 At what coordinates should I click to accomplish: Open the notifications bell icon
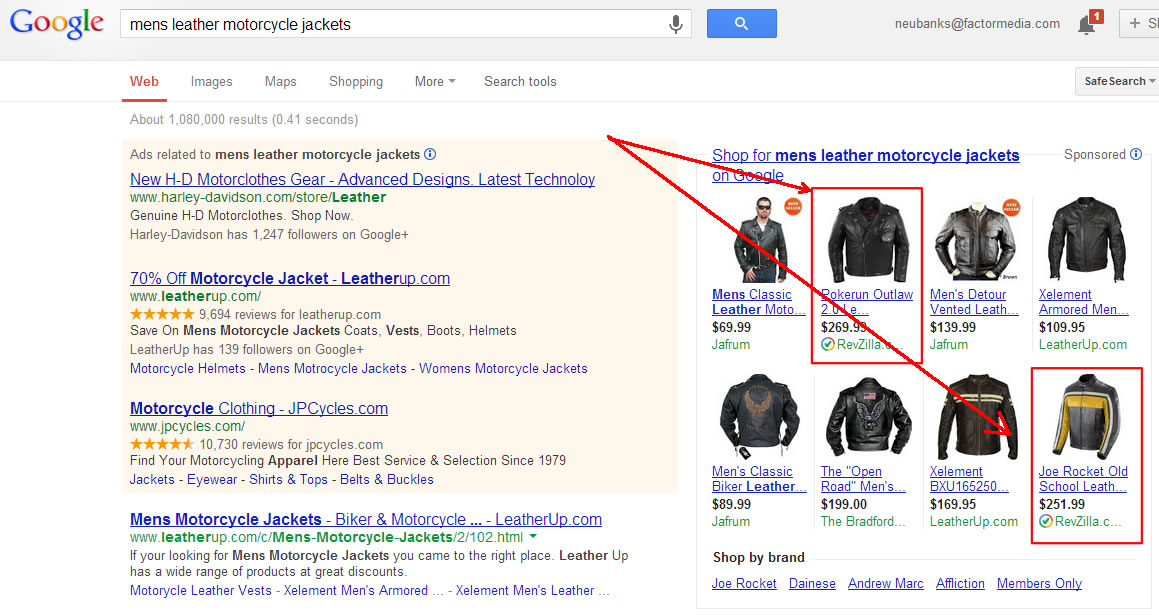(x=1086, y=25)
